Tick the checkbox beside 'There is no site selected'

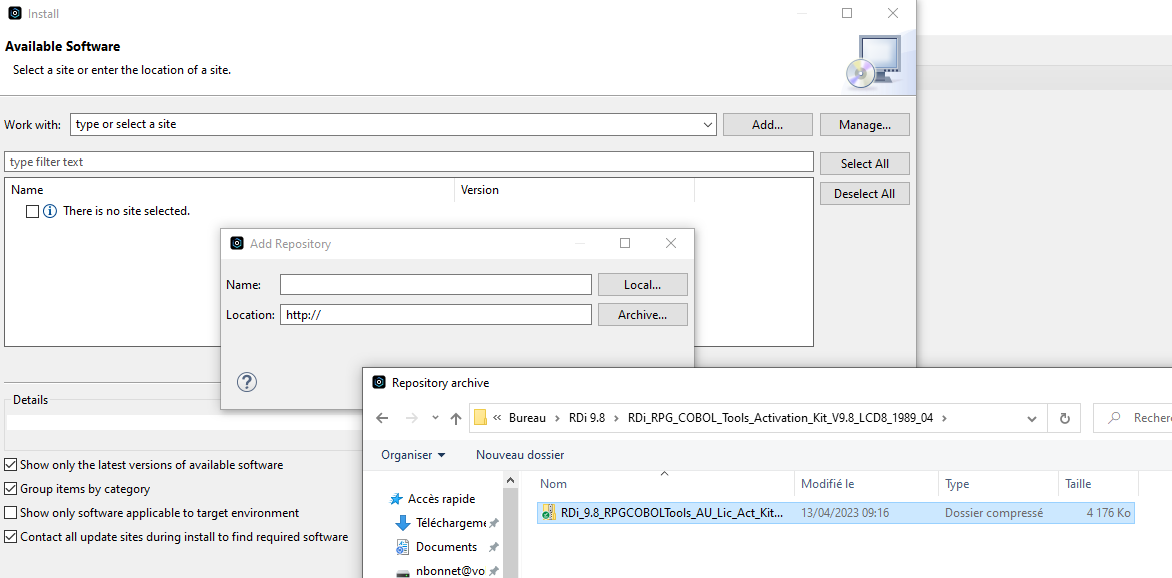pyautogui.click(x=32, y=212)
